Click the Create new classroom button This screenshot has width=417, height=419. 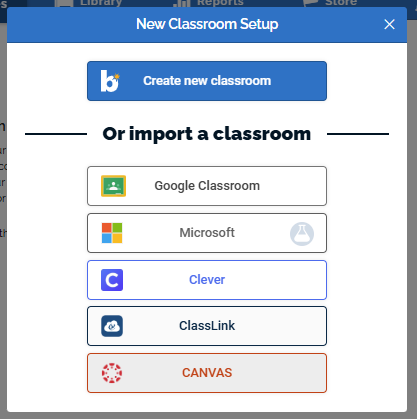[x=207, y=81]
